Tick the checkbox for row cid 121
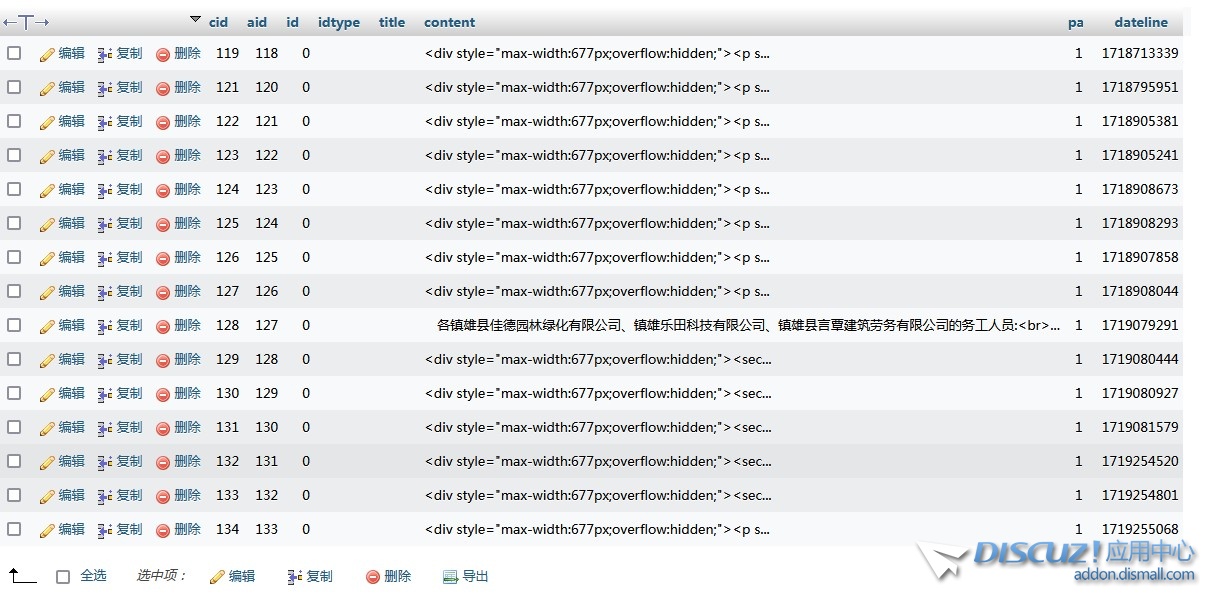 (x=14, y=87)
